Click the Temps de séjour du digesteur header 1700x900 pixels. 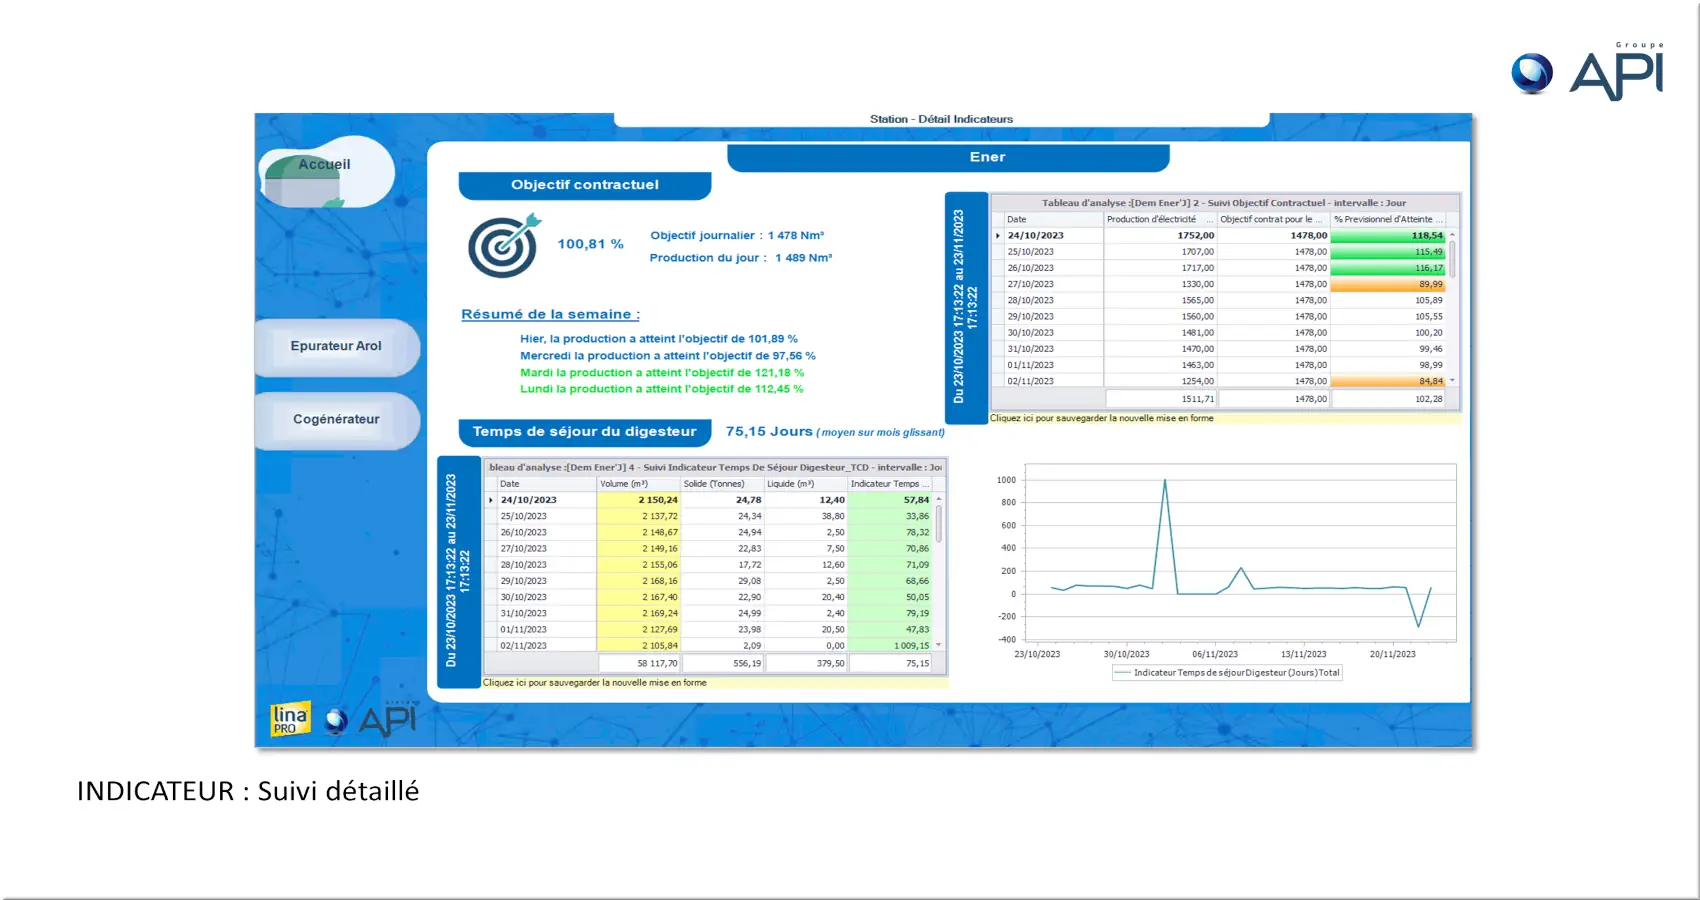pyautogui.click(x=584, y=432)
